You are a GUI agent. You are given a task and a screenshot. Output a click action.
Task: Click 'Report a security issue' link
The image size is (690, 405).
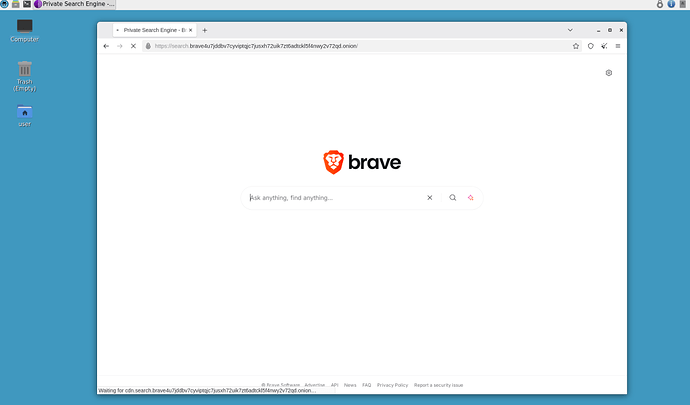438,385
